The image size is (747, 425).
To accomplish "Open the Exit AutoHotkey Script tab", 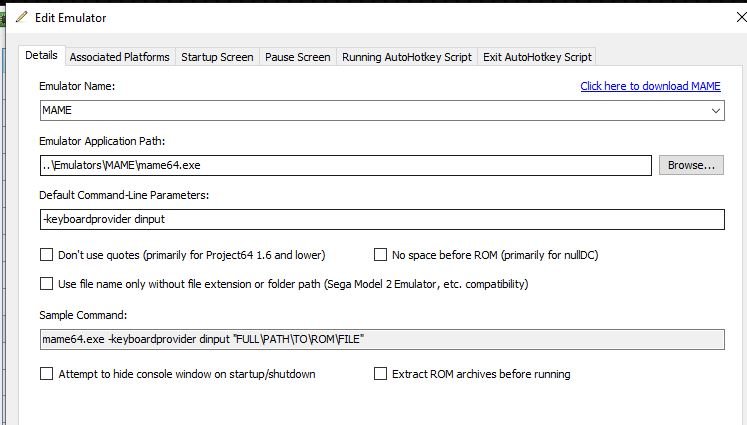I will (x=537, y=57).
